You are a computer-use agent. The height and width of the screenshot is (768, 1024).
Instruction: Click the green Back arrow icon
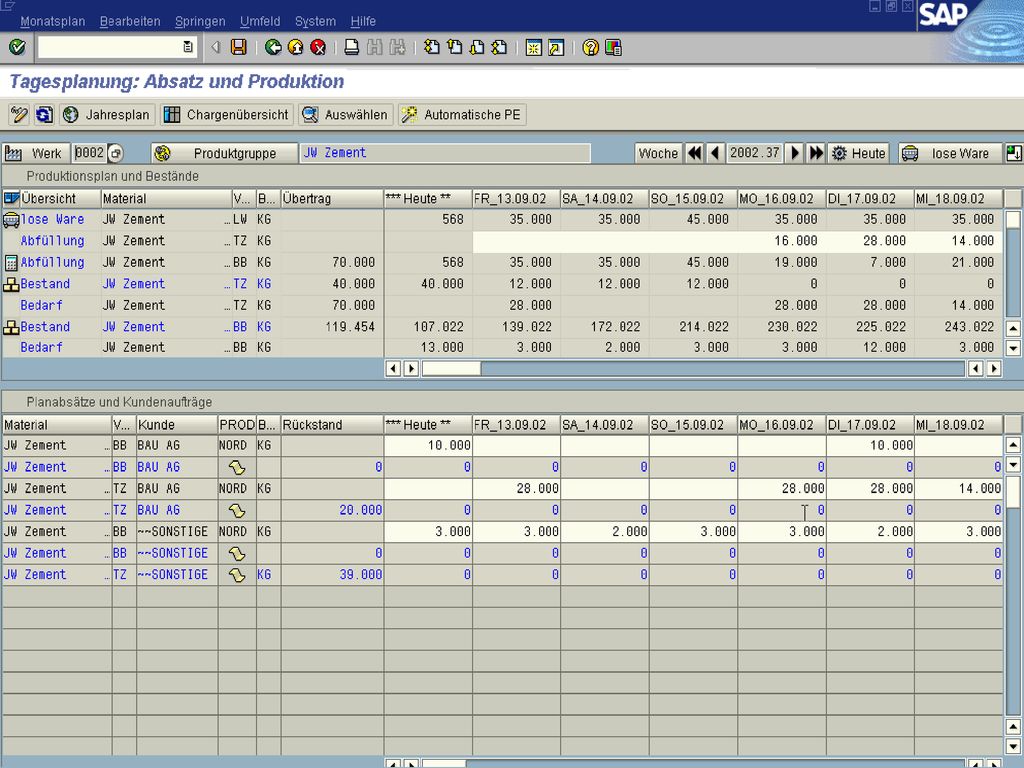(x=273, y=47)
